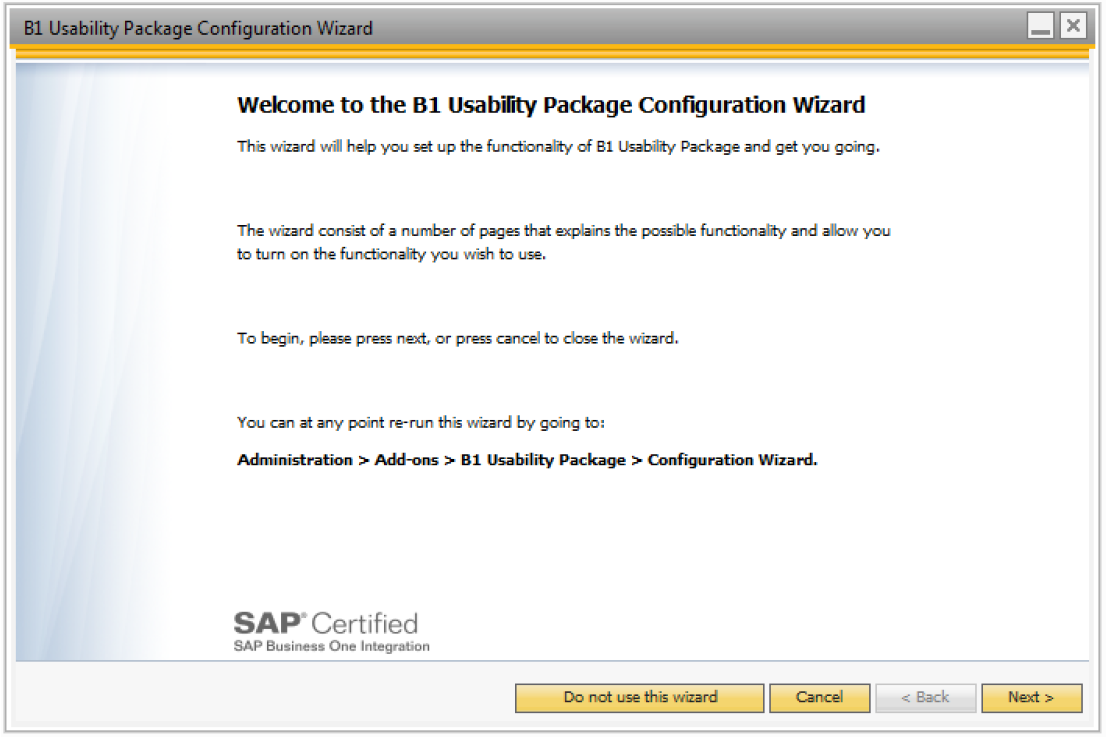The image size is (1106, 737).
Task: Cancel the configuration wizard
Action: point(820,698)
